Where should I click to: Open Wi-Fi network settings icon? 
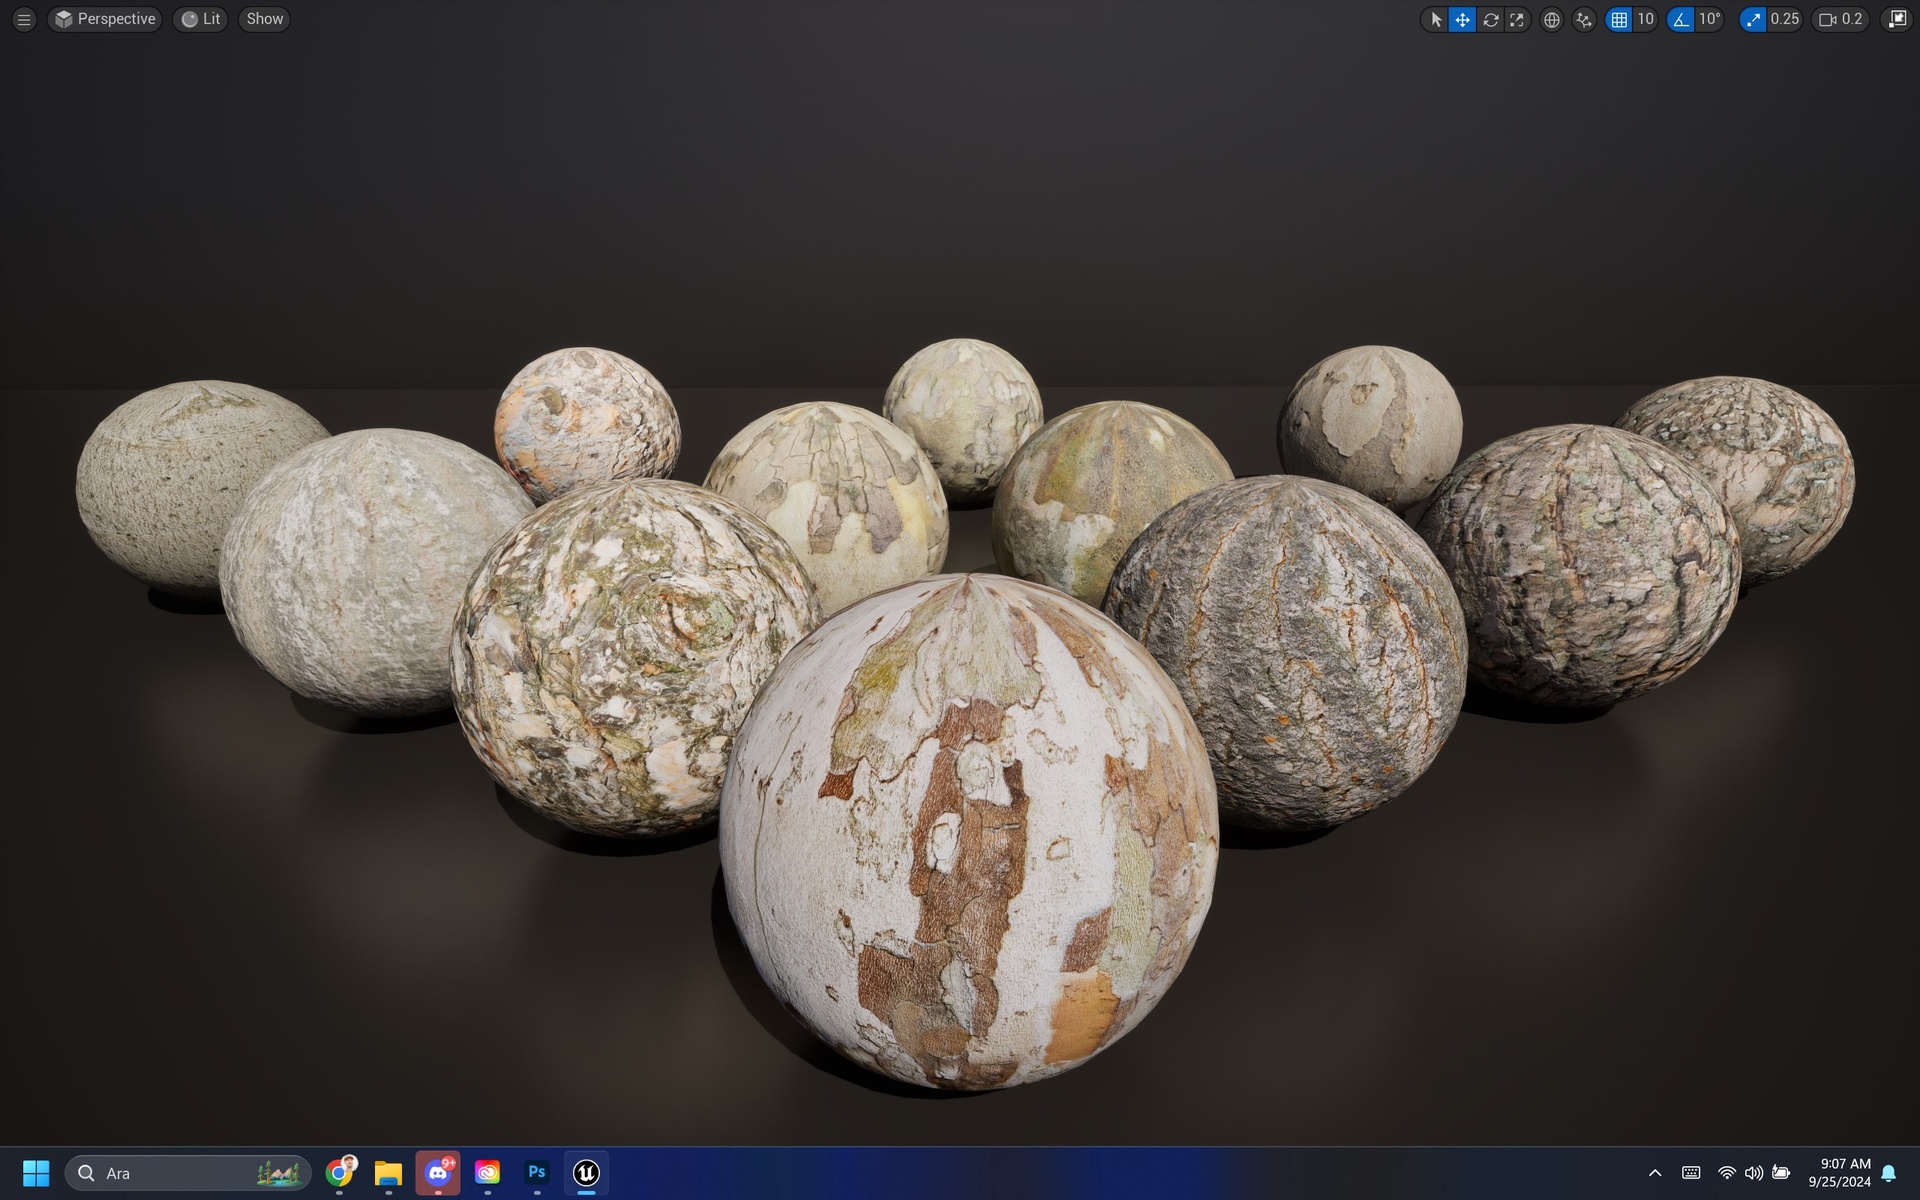[x=1727, y=1173]
